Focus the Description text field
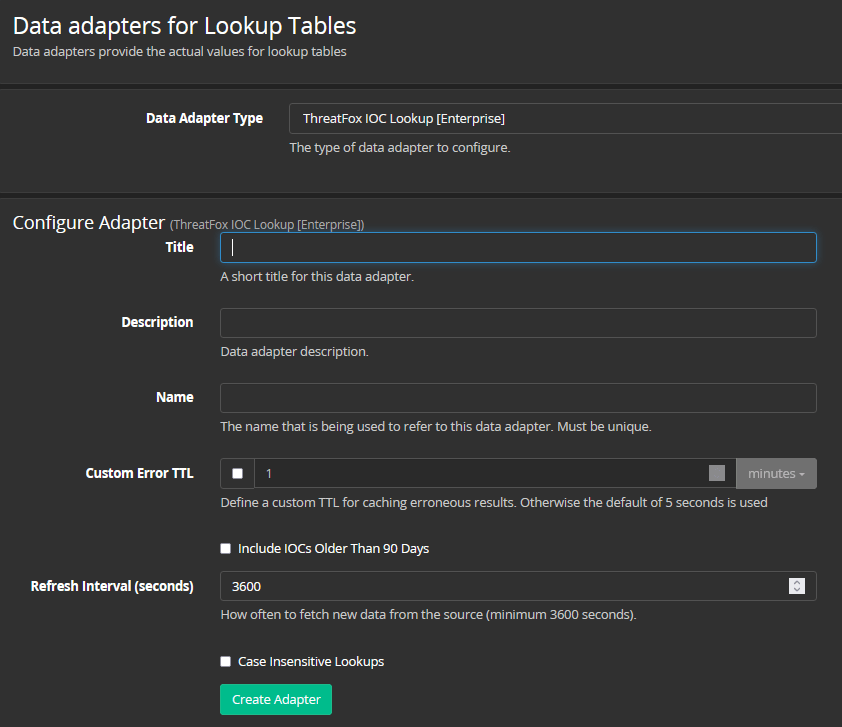Image resolution: width=842 pixels, height=727 pixels. [518, 323]
